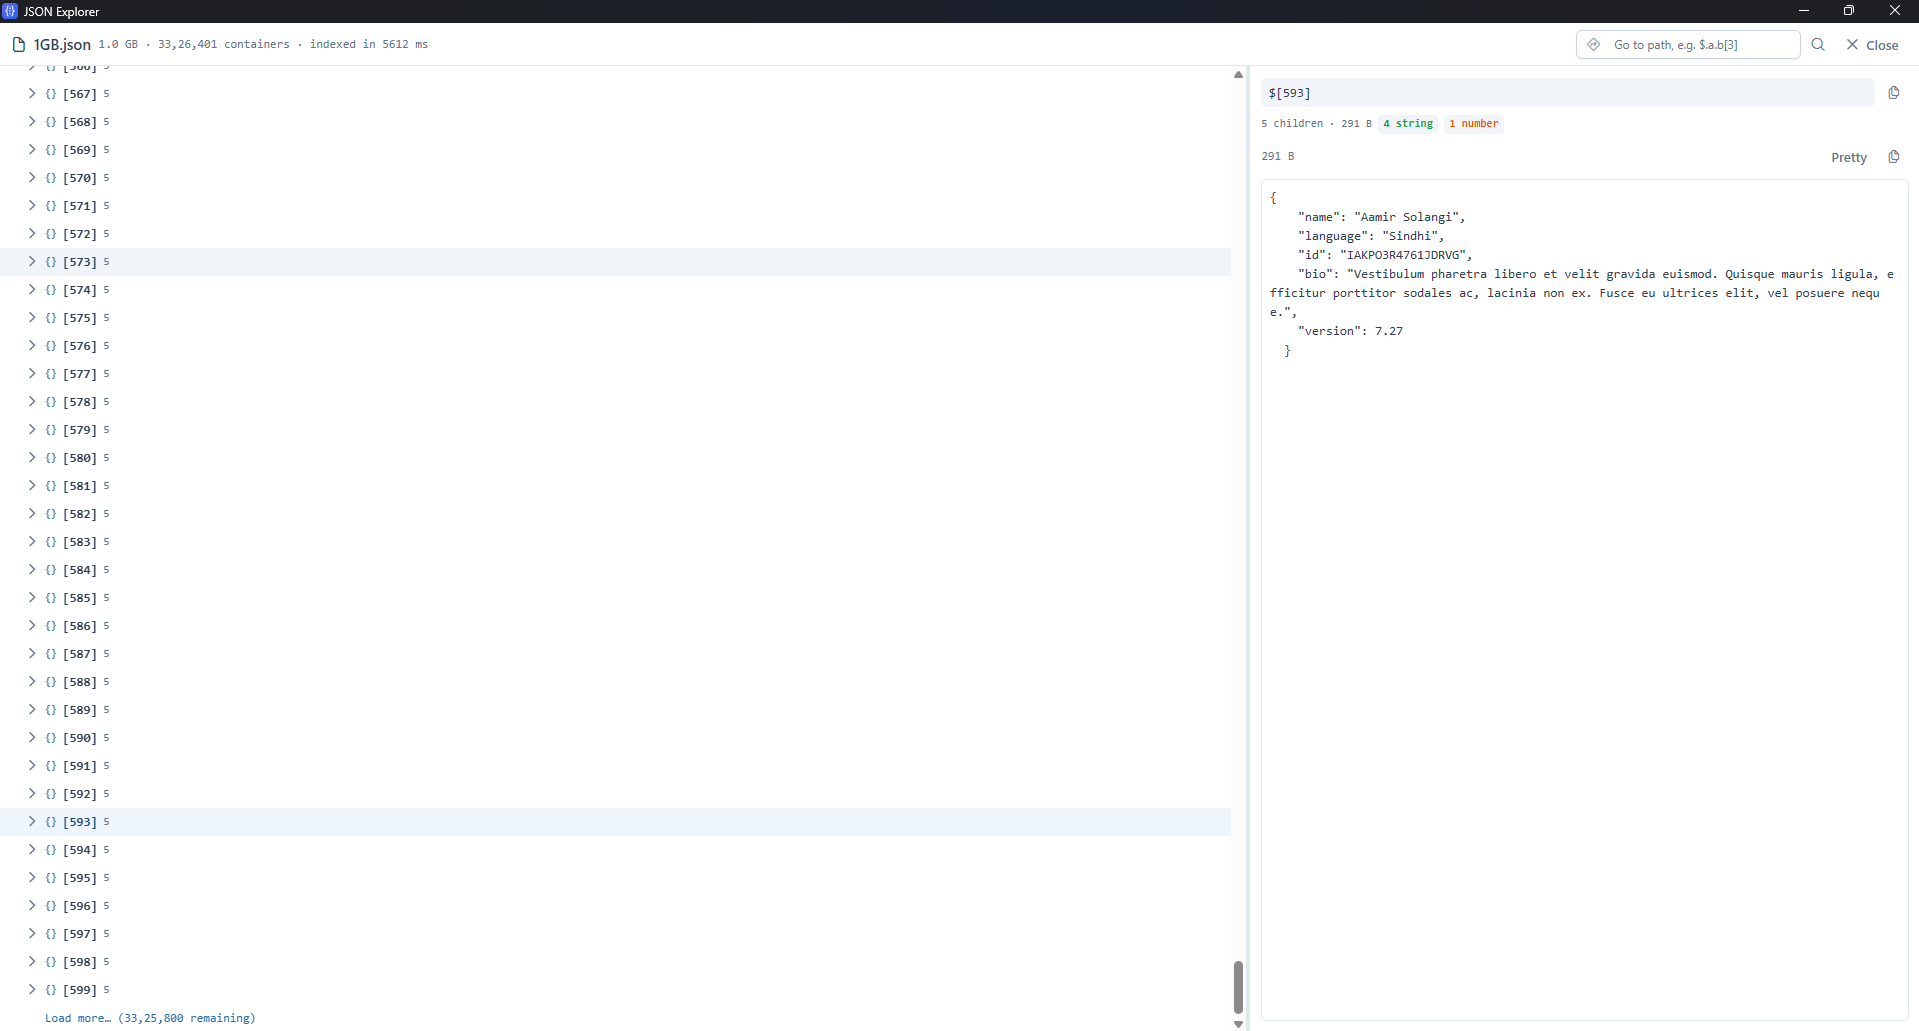Expand node [567]
This screenshot has width=1919, height=1031.
point(32,93)
